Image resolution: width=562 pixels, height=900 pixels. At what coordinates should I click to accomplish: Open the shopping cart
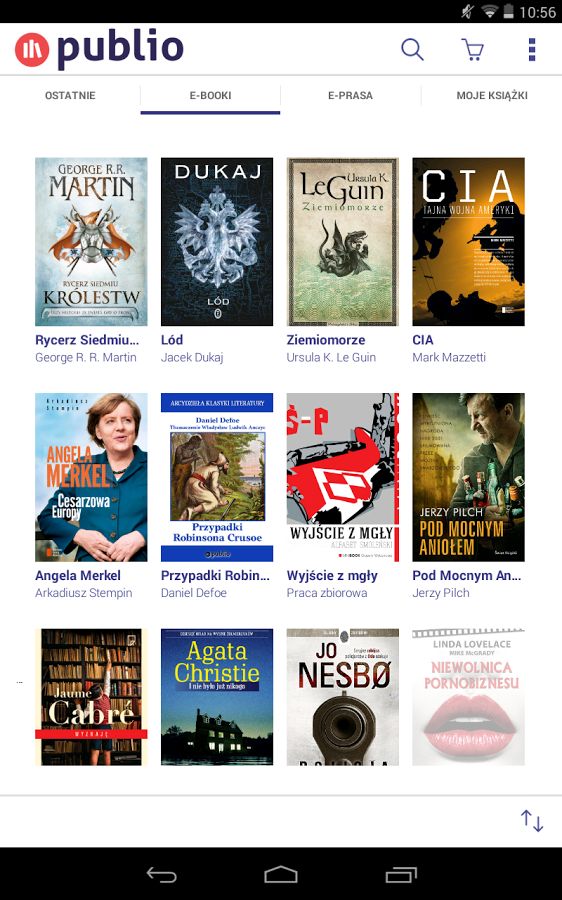[473, 50]
